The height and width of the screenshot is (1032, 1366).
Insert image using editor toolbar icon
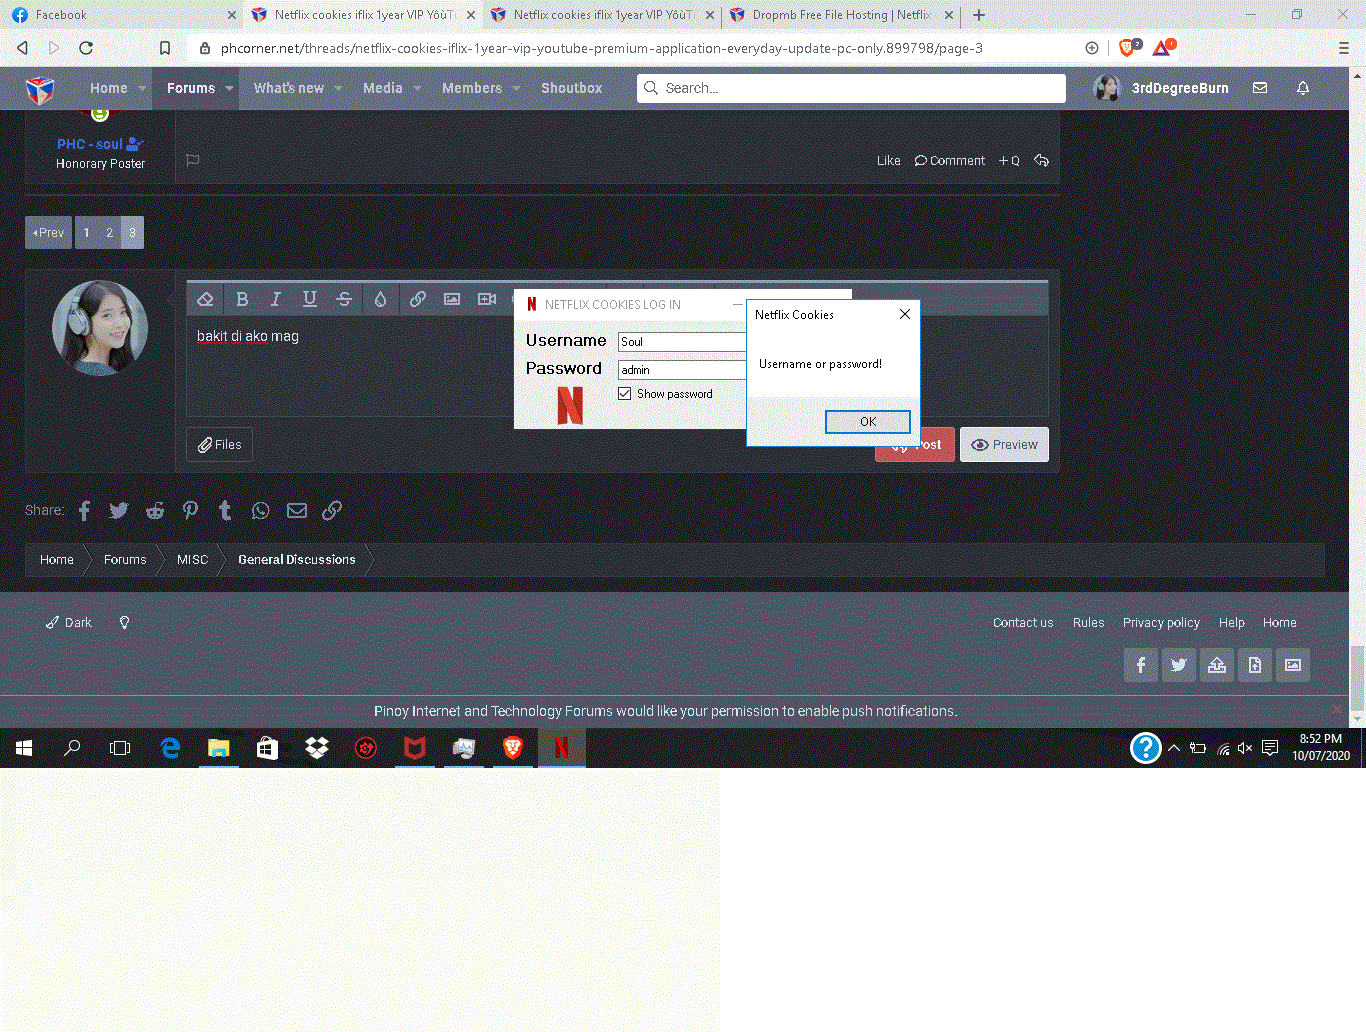(x=452, y=299)
